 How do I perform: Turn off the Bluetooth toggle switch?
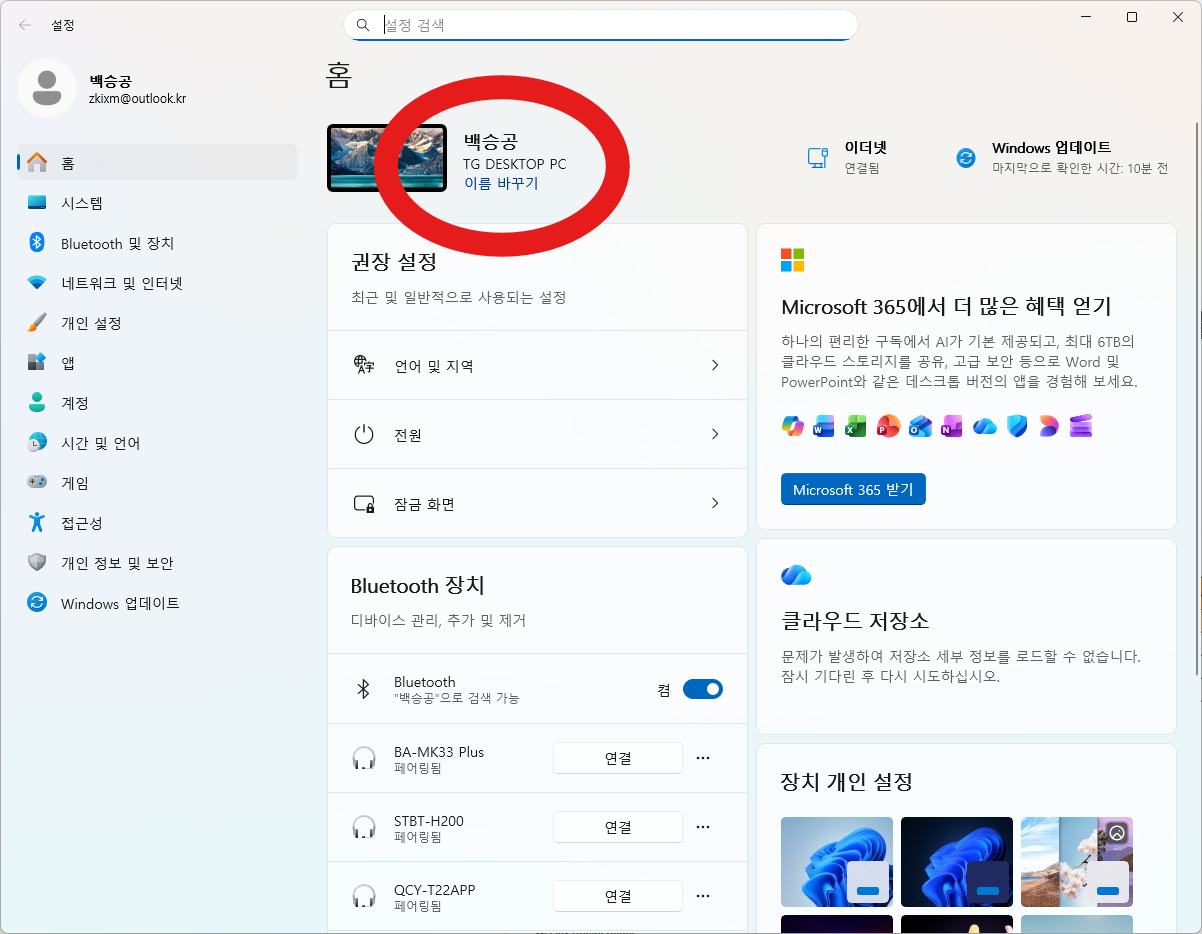702,689
